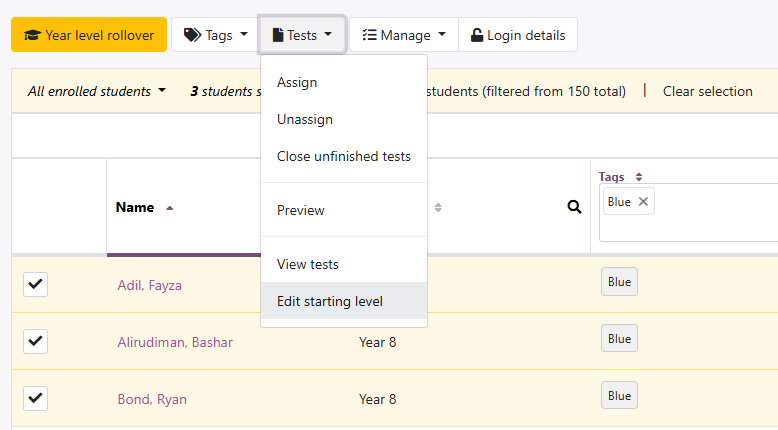
Task: Click the search magnifier icon in column header
Action: (x=574, y=207)
